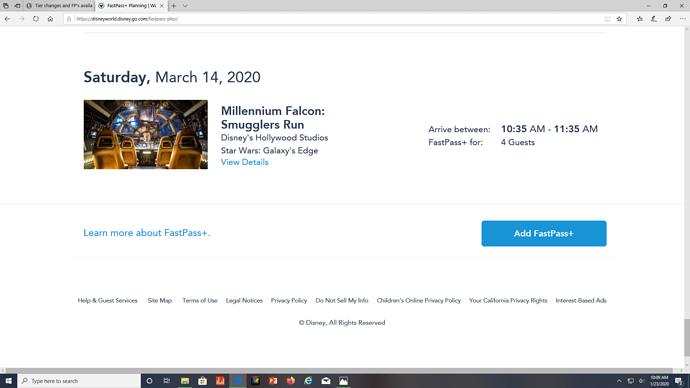Add page to favorites with star icon
This screenshot has height=388, width=690.
pyautogui.click(x=619, y=19)
